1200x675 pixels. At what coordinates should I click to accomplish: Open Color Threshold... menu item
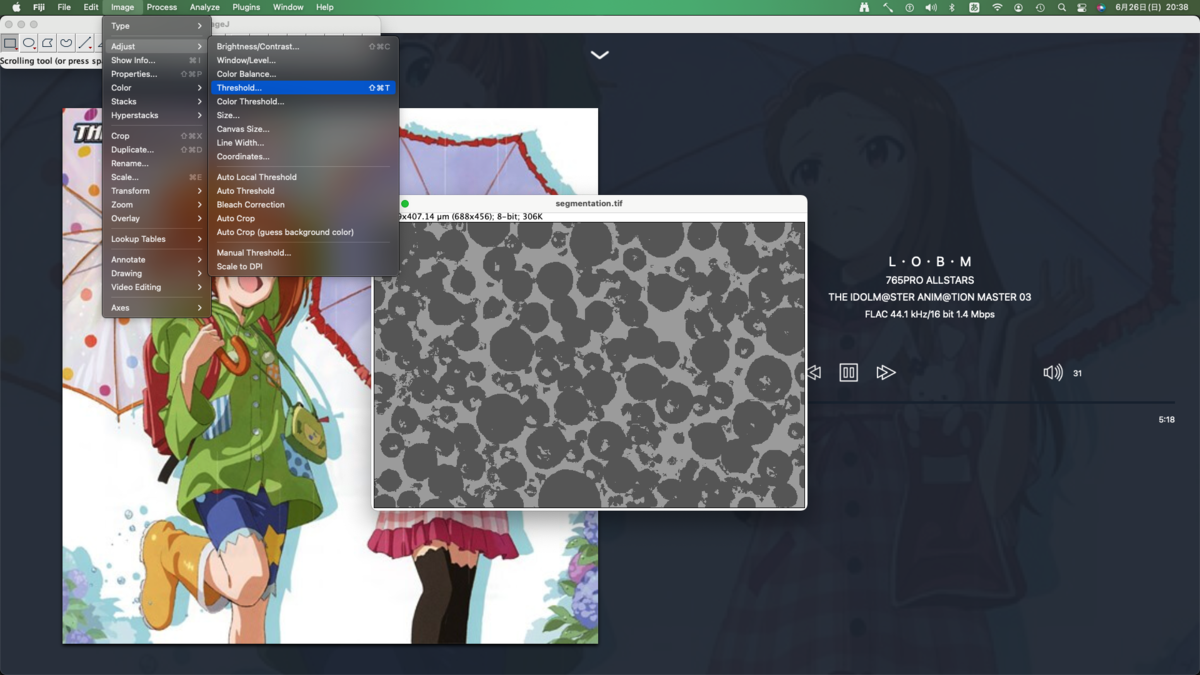pos(303,102)
